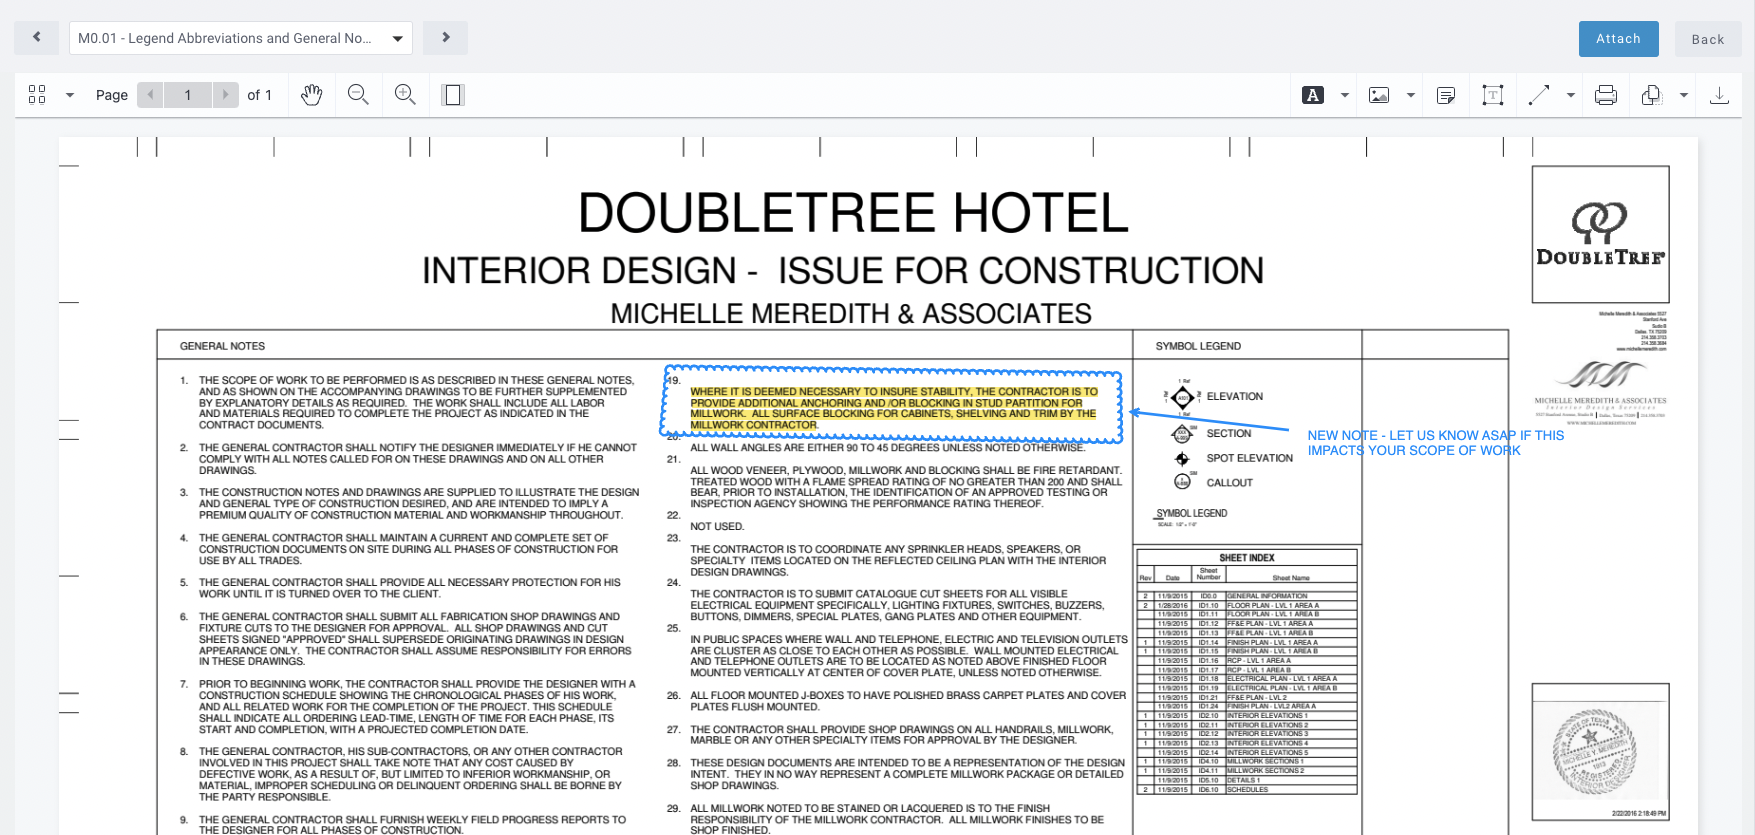Select the arrow drawing tool
Viewport: 1755px width, 835px height.
[1539, 95]
